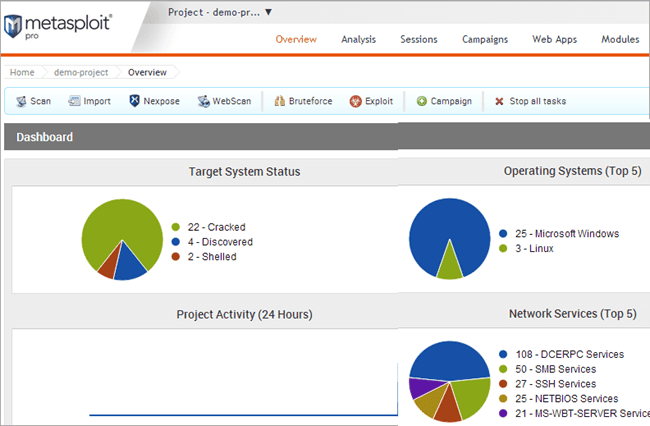Viewport: 650px width, 426px height.
Task: Switch to the Analysis tab
Action: (x=359, y=39)
